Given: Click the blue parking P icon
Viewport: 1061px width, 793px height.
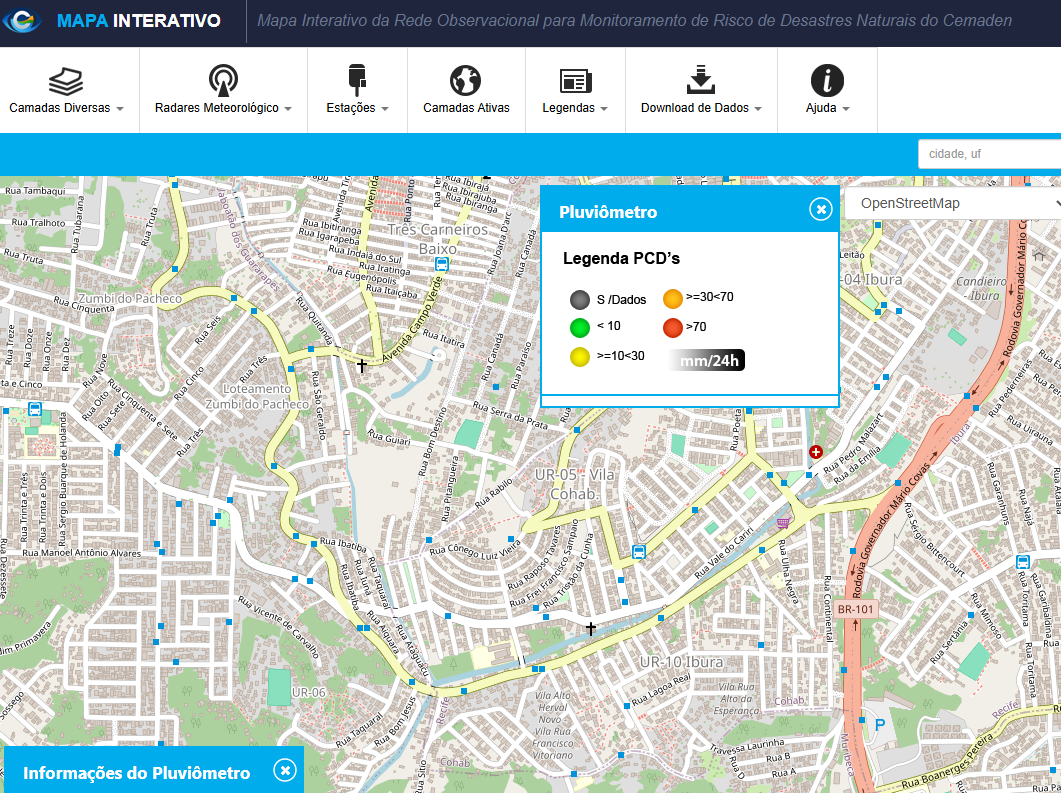Looking at the screenshot, I should [x=880, y=725].
